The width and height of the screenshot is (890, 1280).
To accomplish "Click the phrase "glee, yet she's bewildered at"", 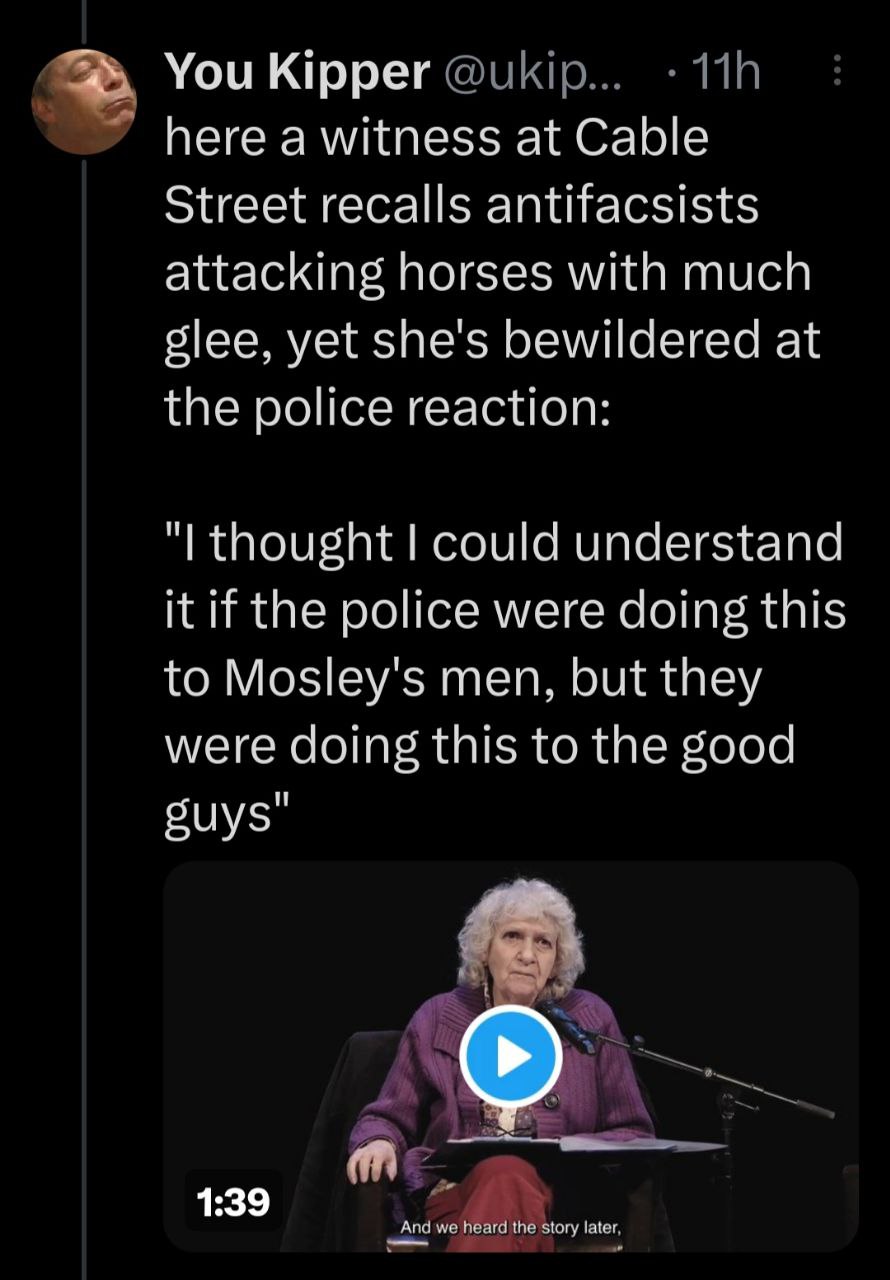I will [x=491, y=340].
